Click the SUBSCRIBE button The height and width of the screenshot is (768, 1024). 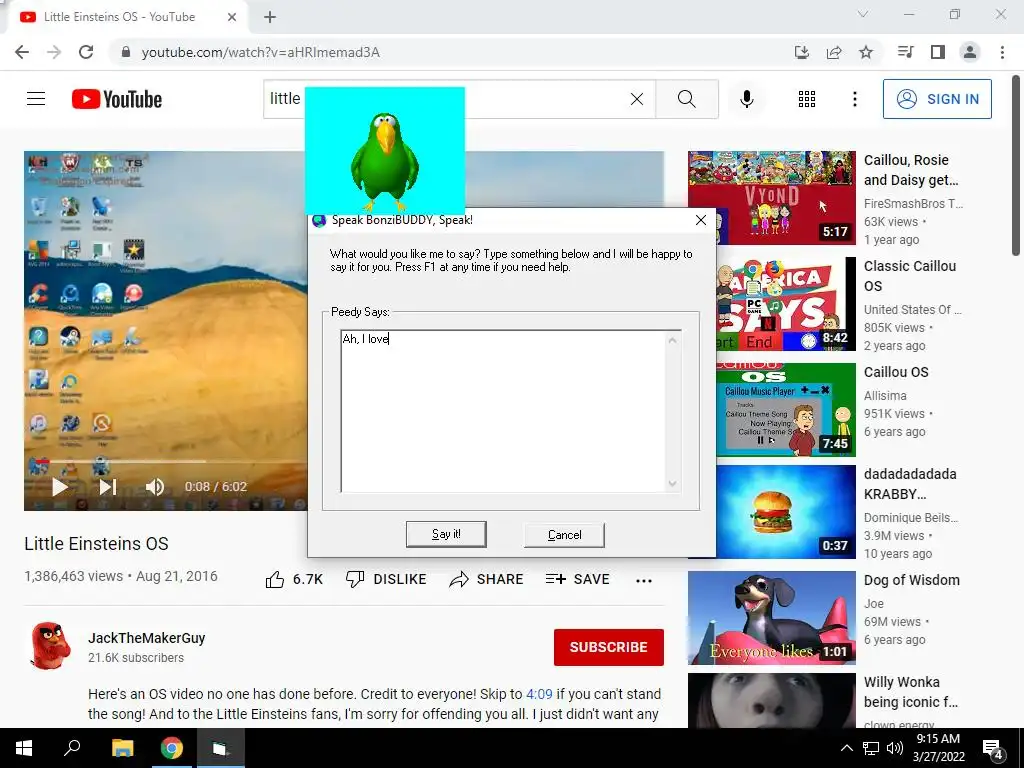tap(609, 647)
